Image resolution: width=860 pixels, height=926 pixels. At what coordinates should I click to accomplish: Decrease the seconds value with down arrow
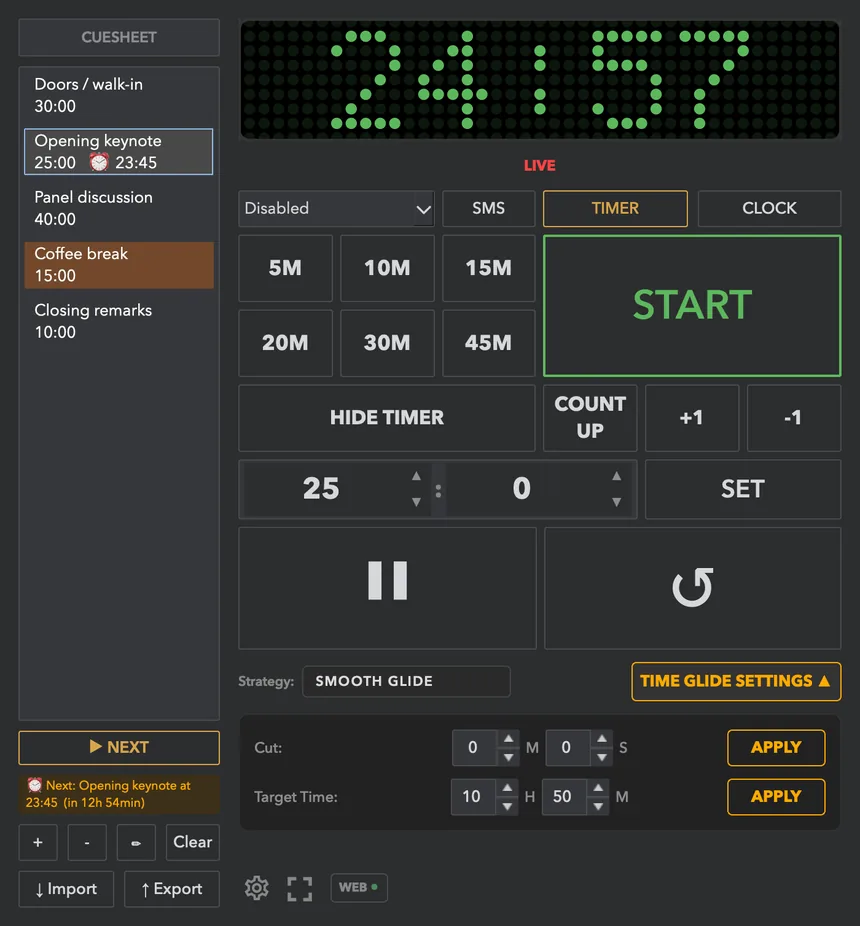tap(616, 502)
